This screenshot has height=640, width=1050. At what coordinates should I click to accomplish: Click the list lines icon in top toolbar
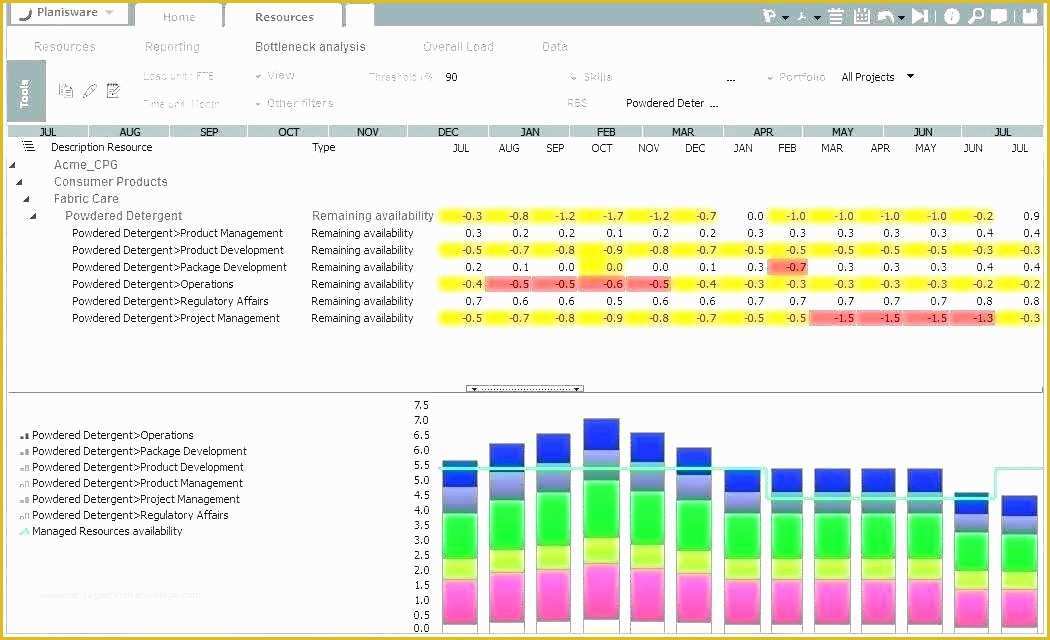coord(836,16)
